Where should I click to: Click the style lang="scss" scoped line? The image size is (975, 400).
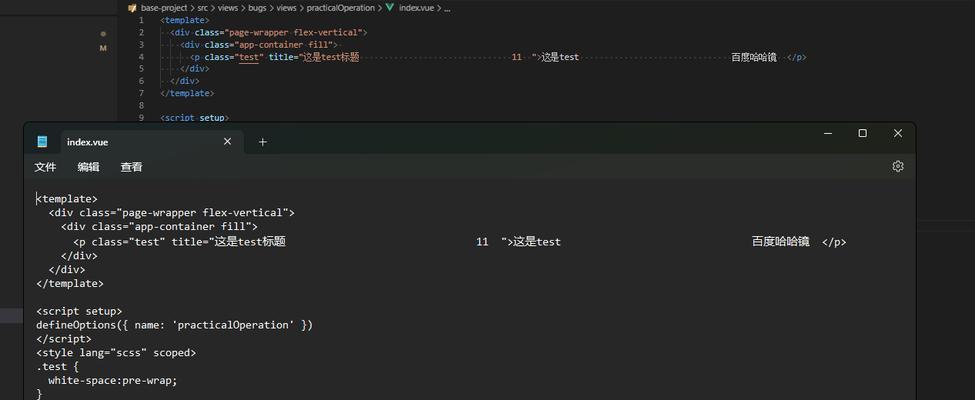point(116,353)
